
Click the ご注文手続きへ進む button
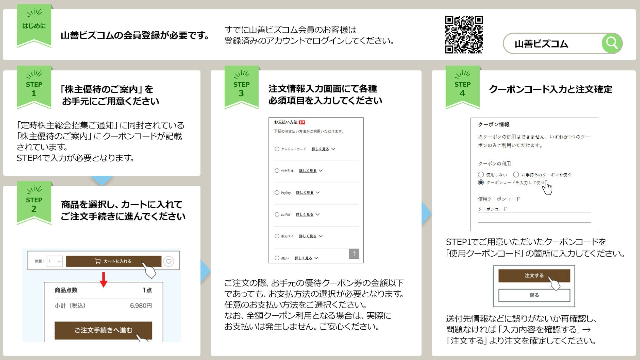click(103, 330)
